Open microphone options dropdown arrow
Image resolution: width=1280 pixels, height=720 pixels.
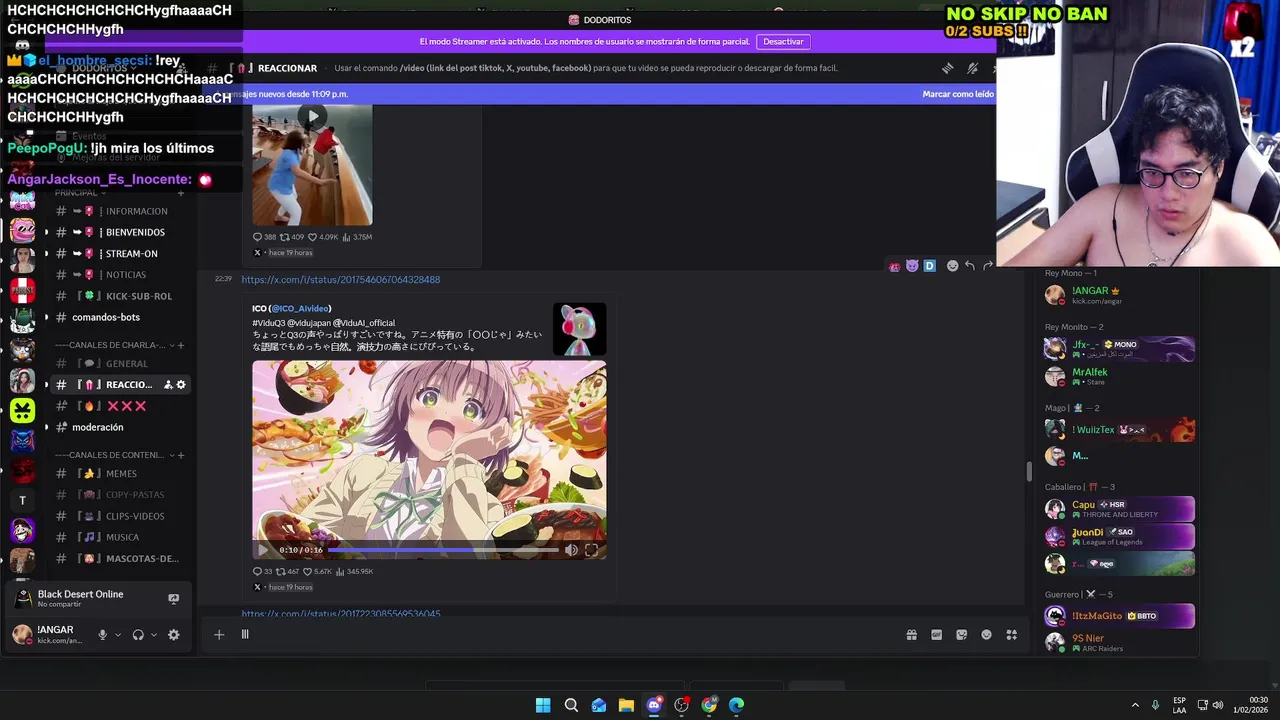pos(118,634)
